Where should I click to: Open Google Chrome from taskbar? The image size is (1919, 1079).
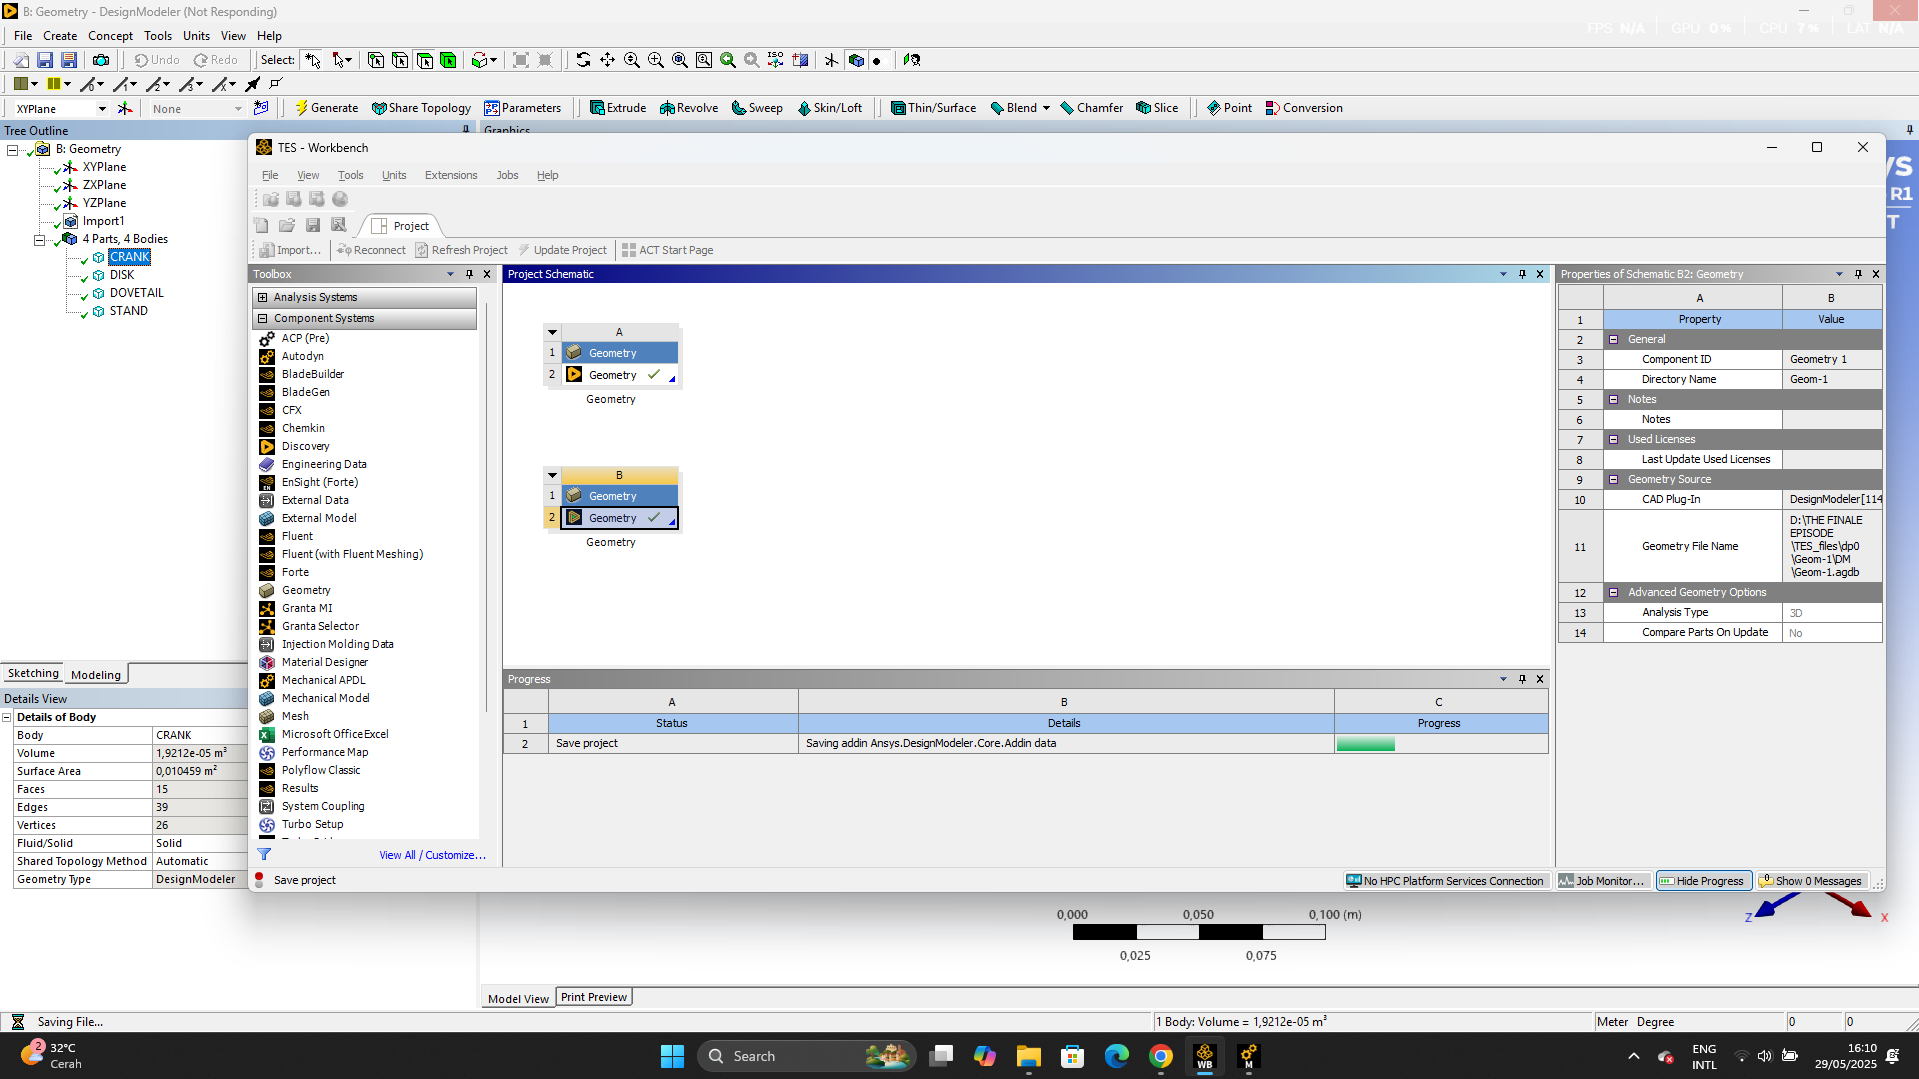(x=1161, y=1056)
